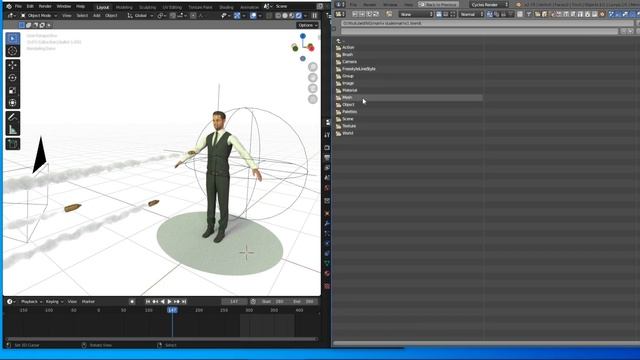Switch to wireframe viewport shading
Image resolution: width=640 pixels, height=360 pixels.
[x=278, y=16]
